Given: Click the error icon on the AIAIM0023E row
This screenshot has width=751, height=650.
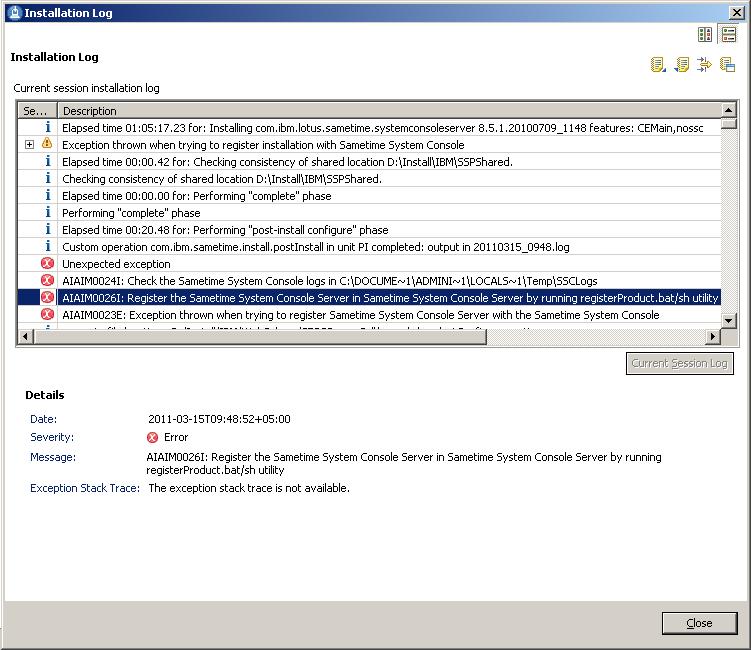Looking at the screenshot, I should [x=47, y=314].
